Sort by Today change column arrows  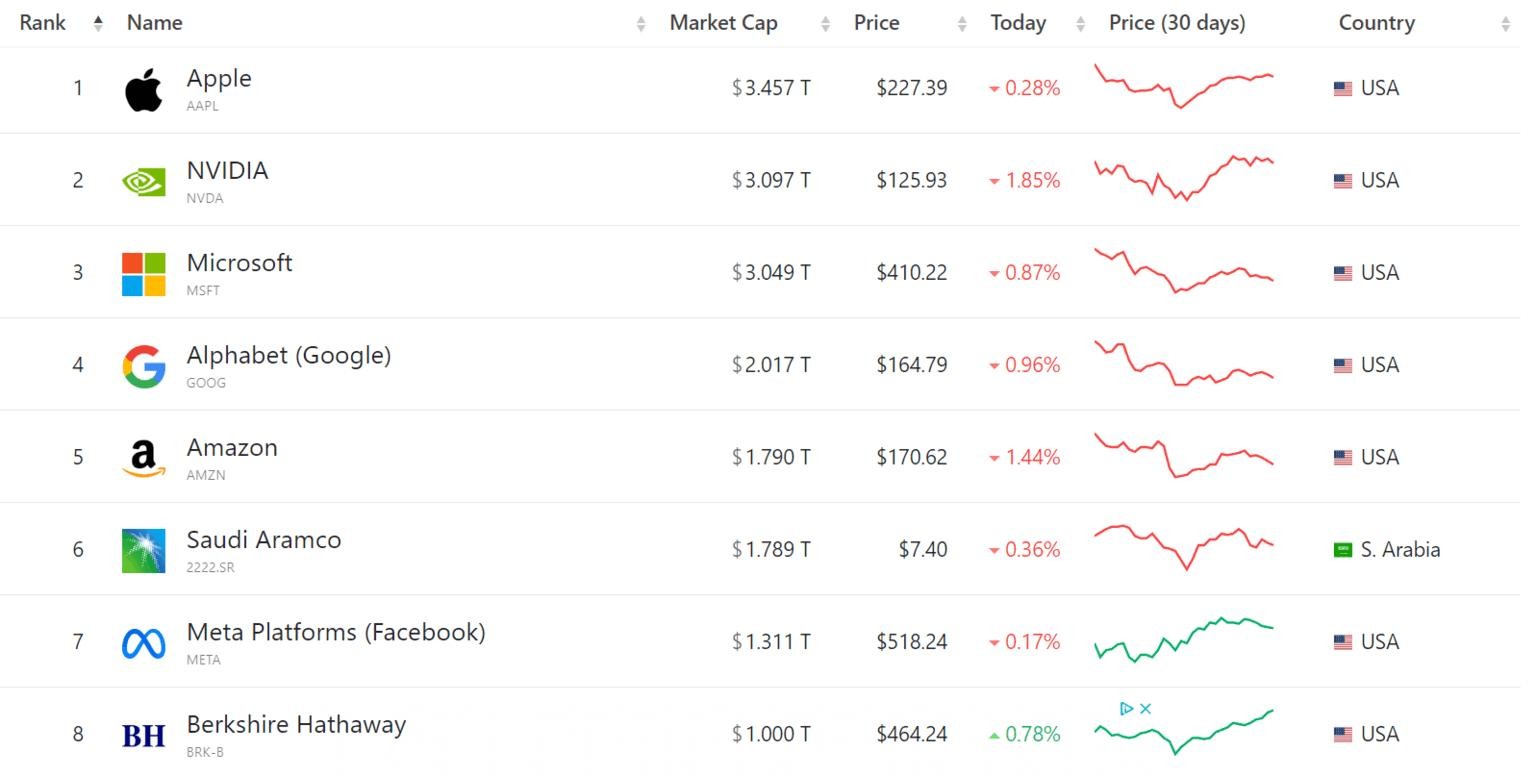pos(1080,23)
